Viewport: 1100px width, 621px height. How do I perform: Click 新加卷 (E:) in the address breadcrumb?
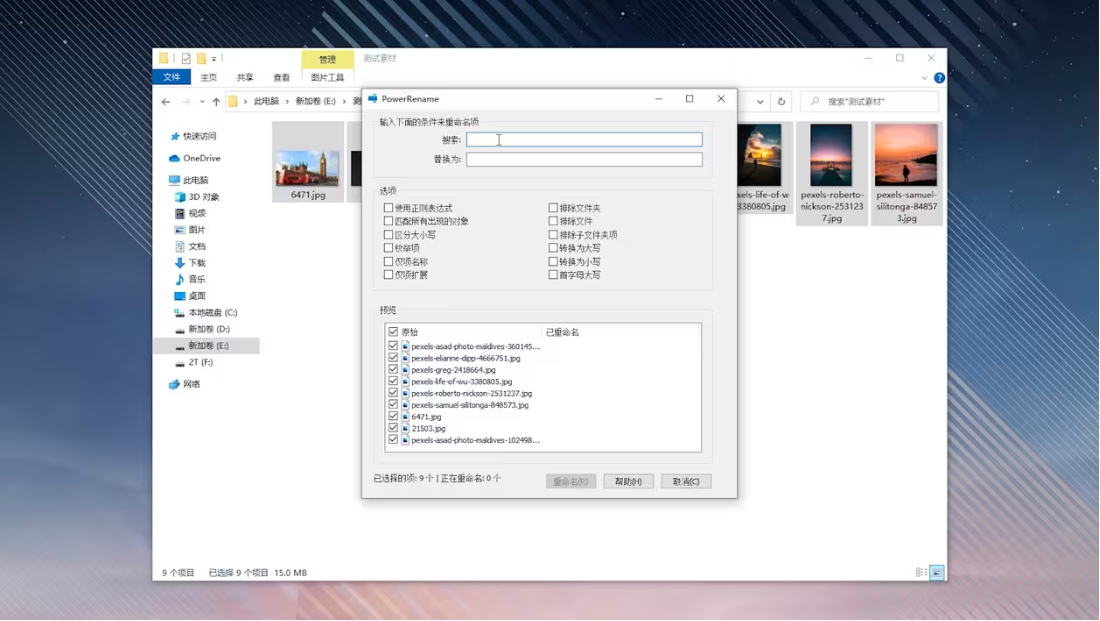click(x=316, y=102)
